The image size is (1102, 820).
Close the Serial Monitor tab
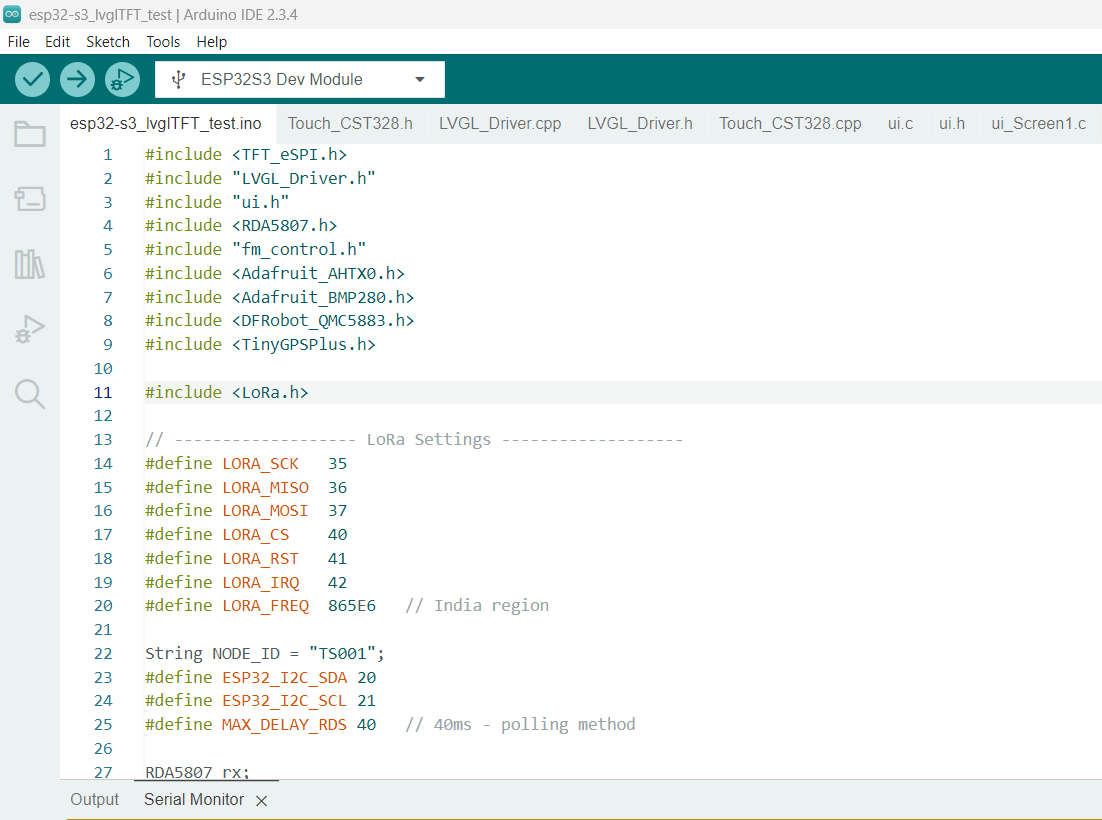pyautogui.click(x=261, y=800)
